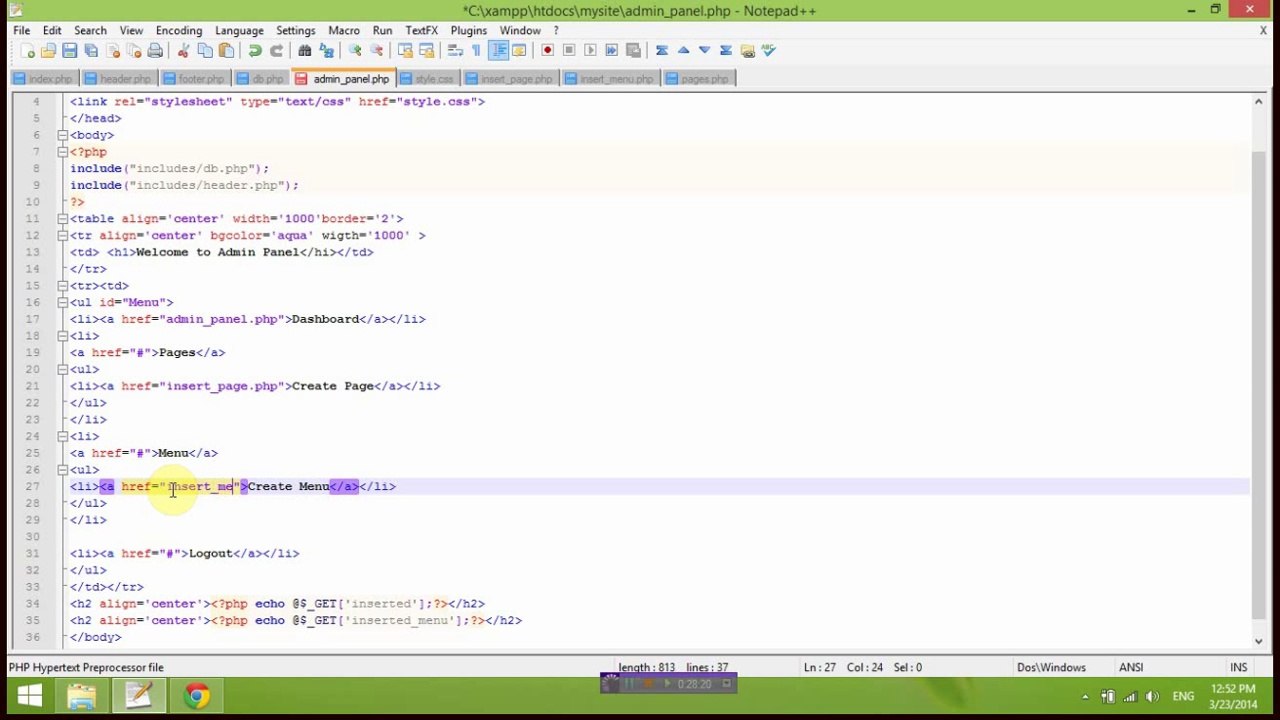Switch to the style.css tab
This screenshot has width=1280, height=720.
click(x=427, y=79)
